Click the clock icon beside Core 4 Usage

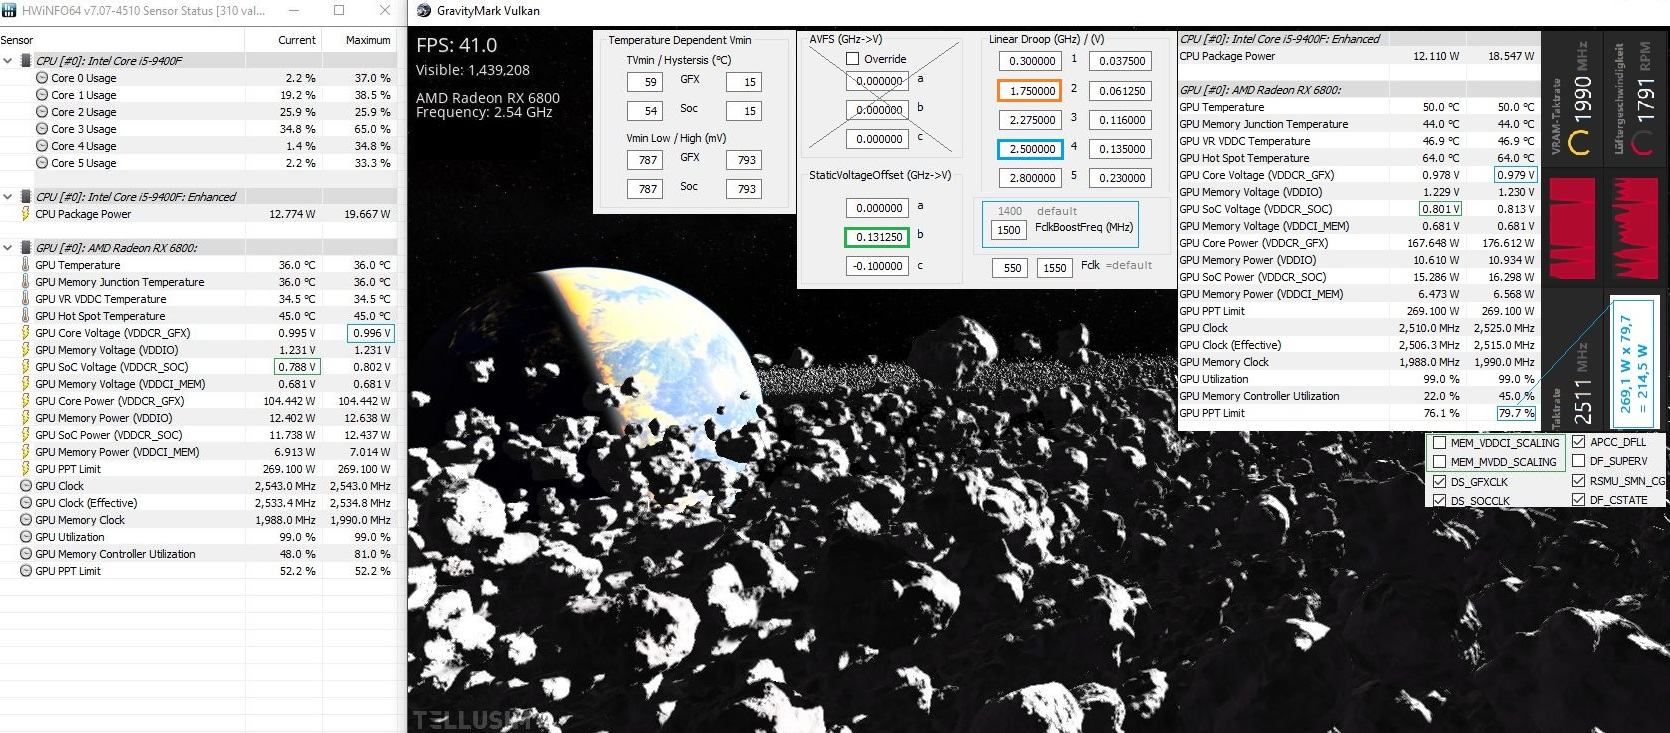42,146
